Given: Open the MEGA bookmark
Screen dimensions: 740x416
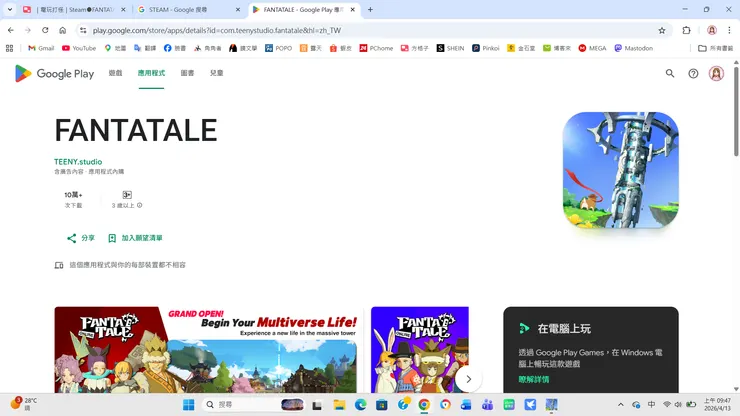Looking at the screenshot, I should coord(592,48).
